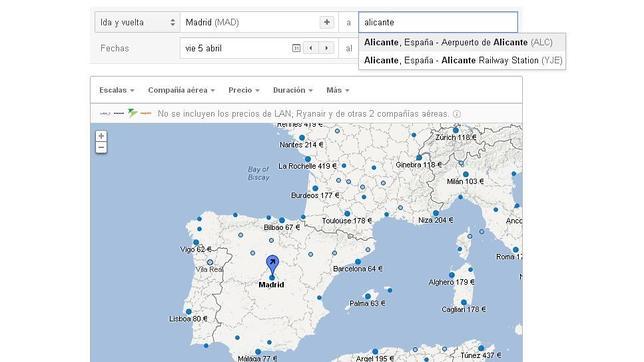This screenshot has width=644, height=362.
Task: Select Toulouse 178 € destination on map
Action: 347,221
